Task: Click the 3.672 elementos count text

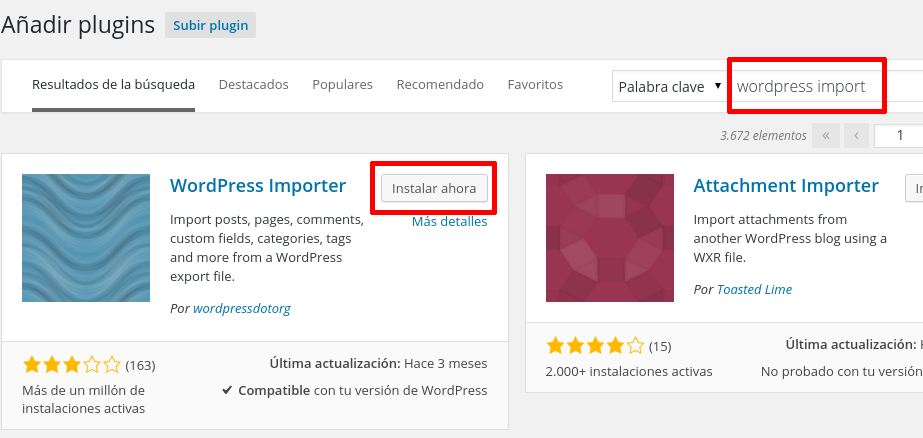Action: [x=763, y=136]
